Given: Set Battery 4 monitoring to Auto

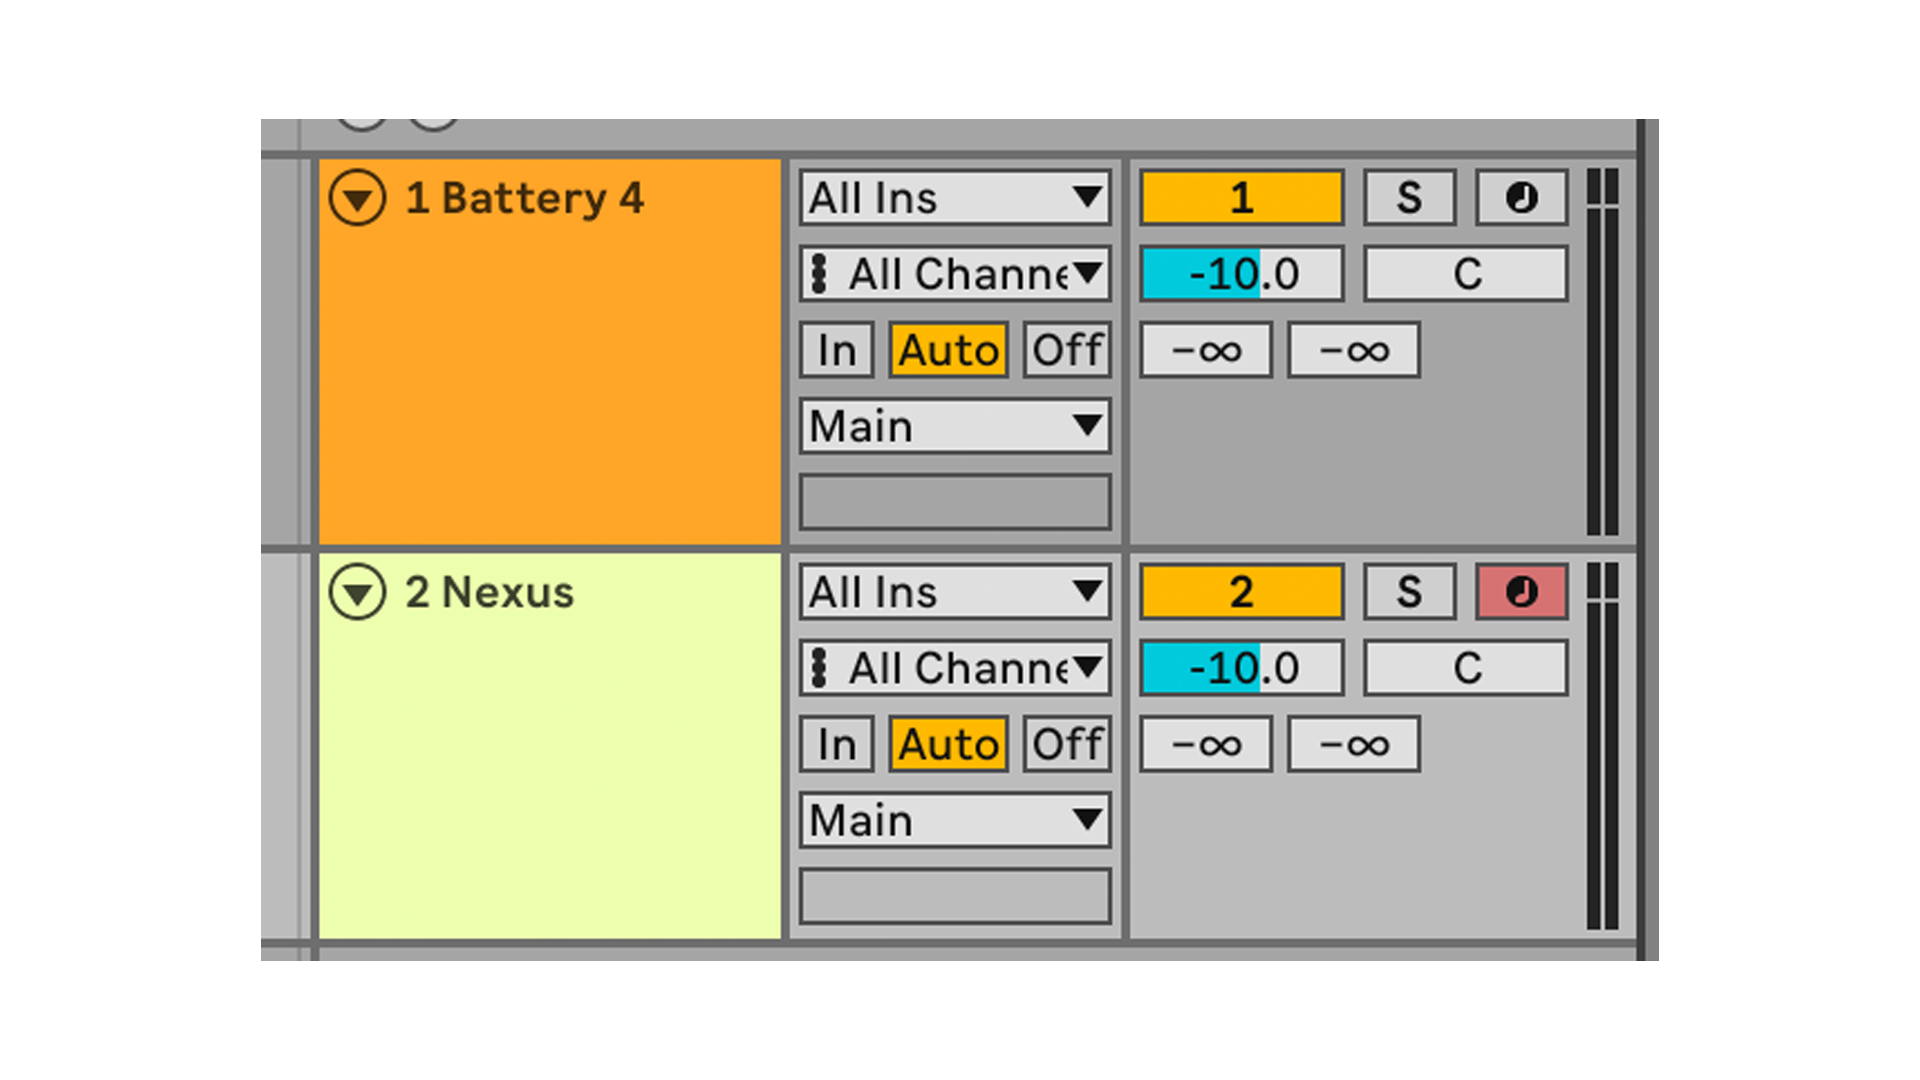Looking at the screenshot, I should click(948, 350).
